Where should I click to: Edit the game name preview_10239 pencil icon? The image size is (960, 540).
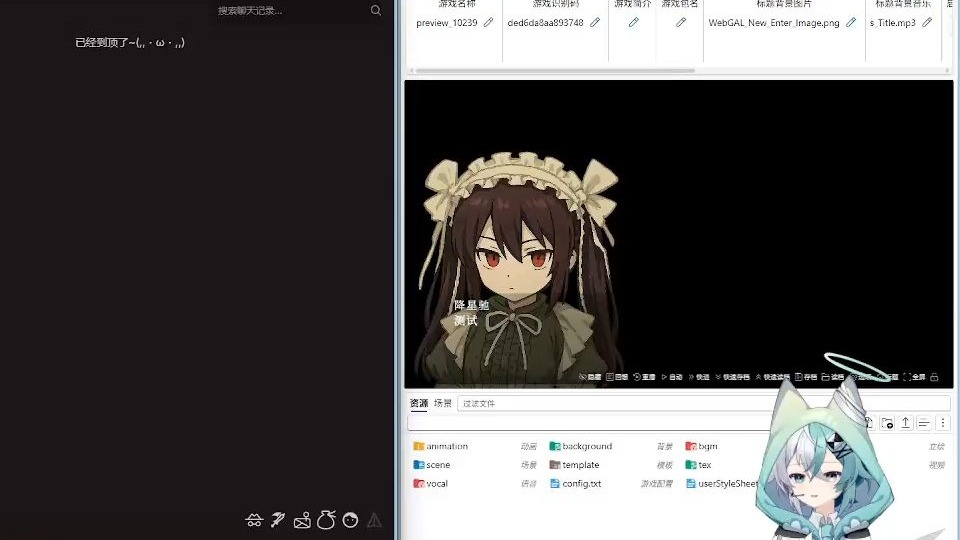[488, 22]
